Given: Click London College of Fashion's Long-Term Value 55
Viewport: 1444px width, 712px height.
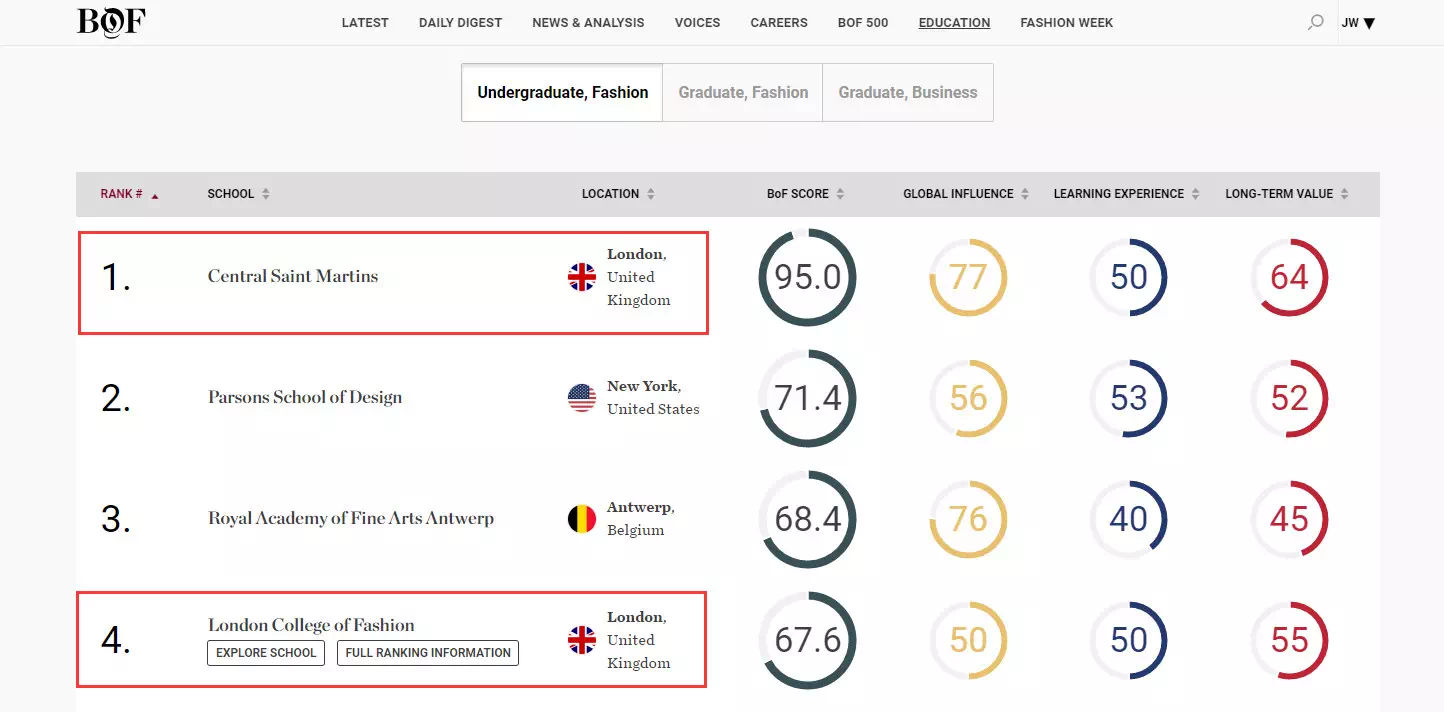Looking at the screenshot, I should tap(1289, 640).
